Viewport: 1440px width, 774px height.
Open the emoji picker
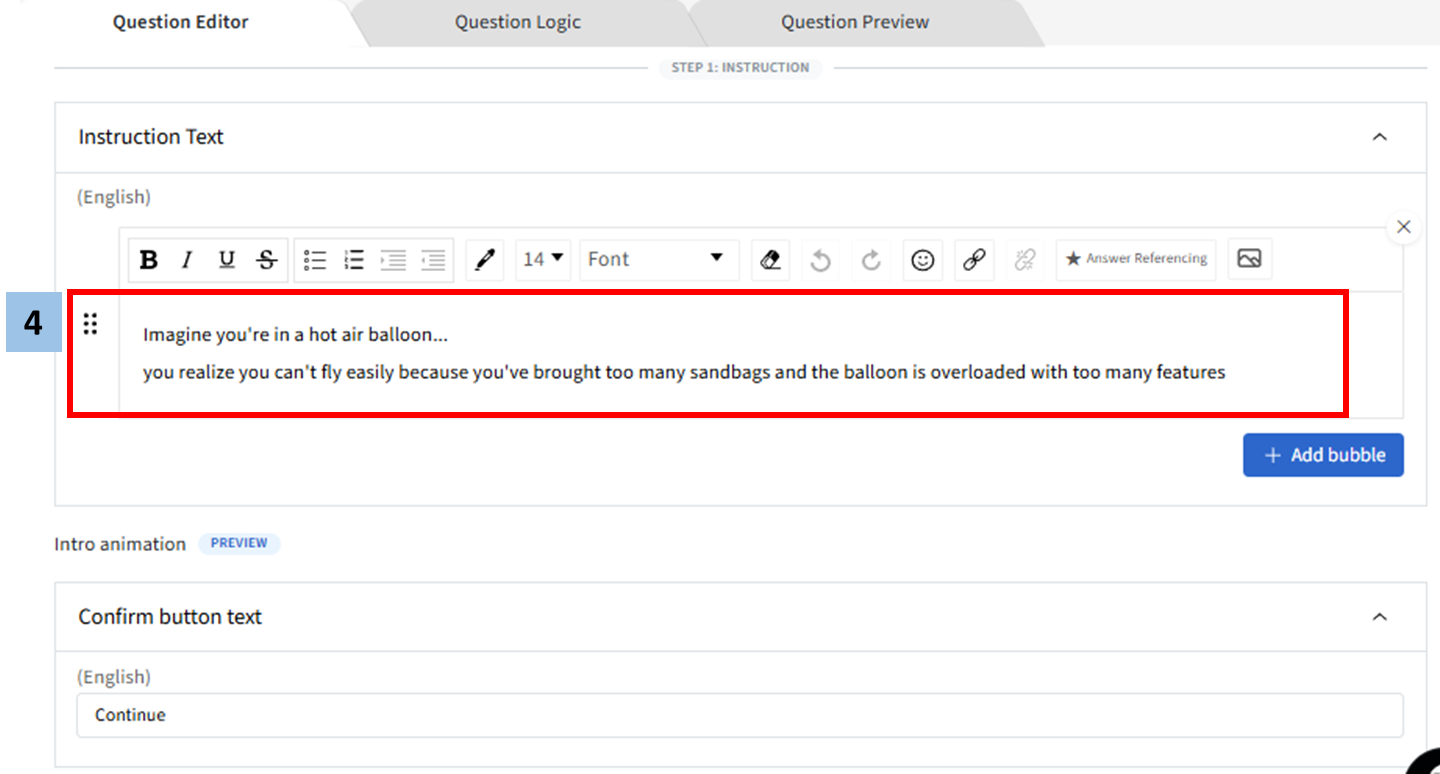(x=922, y=260)
